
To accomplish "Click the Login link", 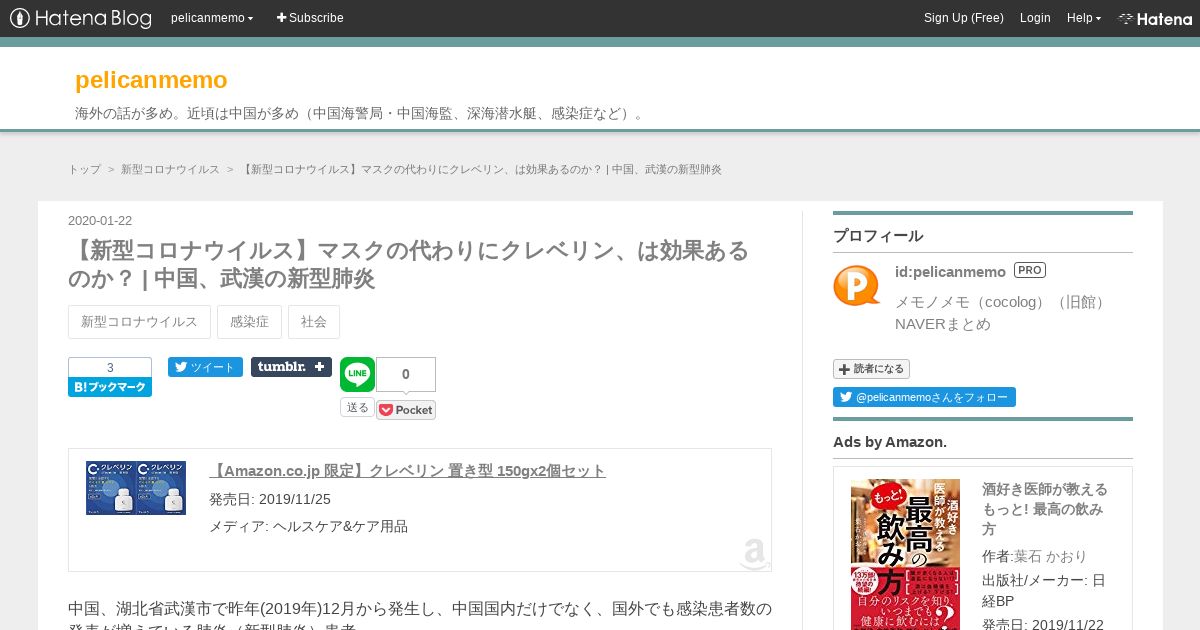I will (x=1035, y=18).
